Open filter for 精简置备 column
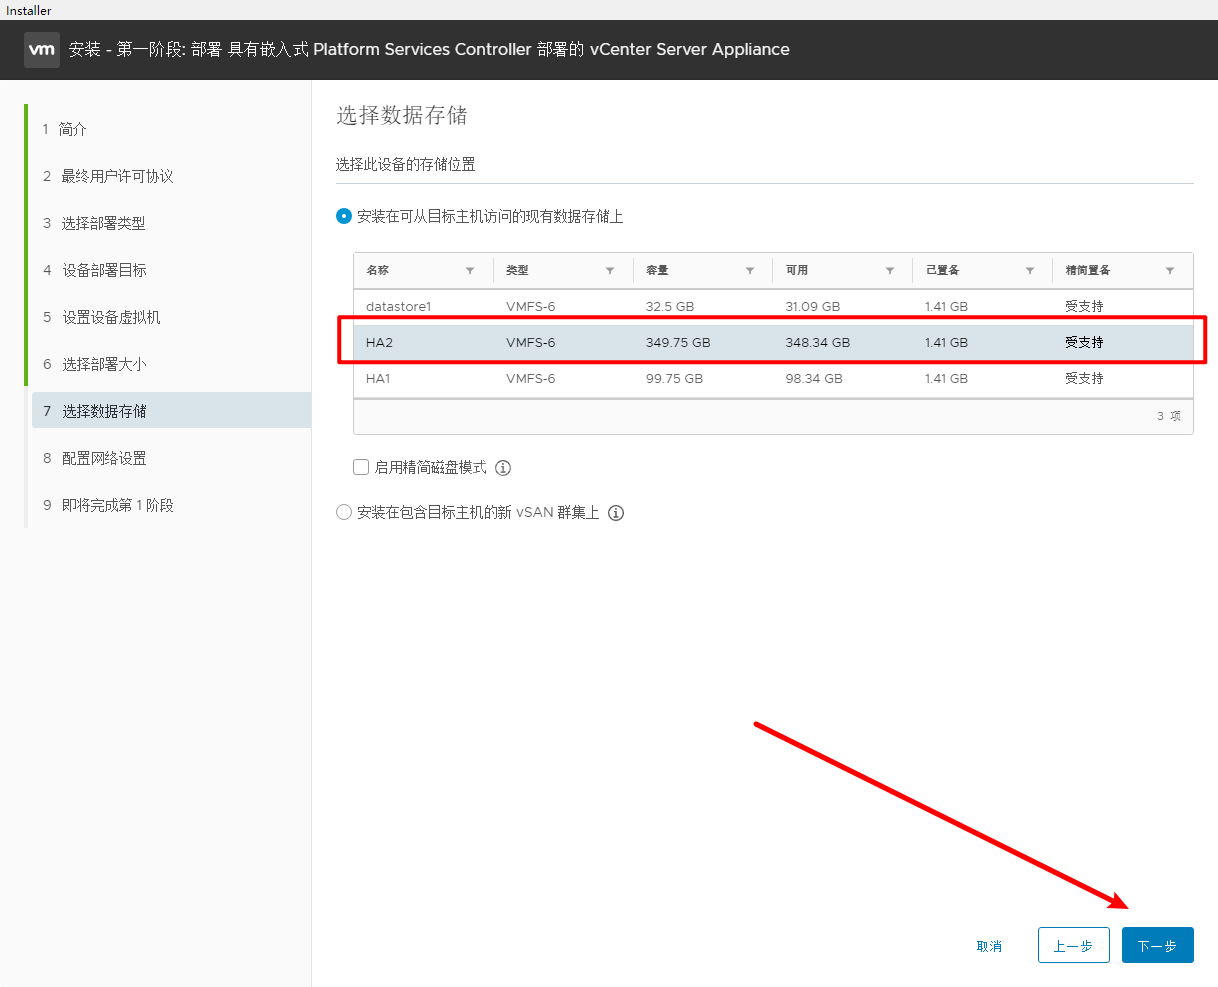The image size is (1218, 987). pos(1170,271)
